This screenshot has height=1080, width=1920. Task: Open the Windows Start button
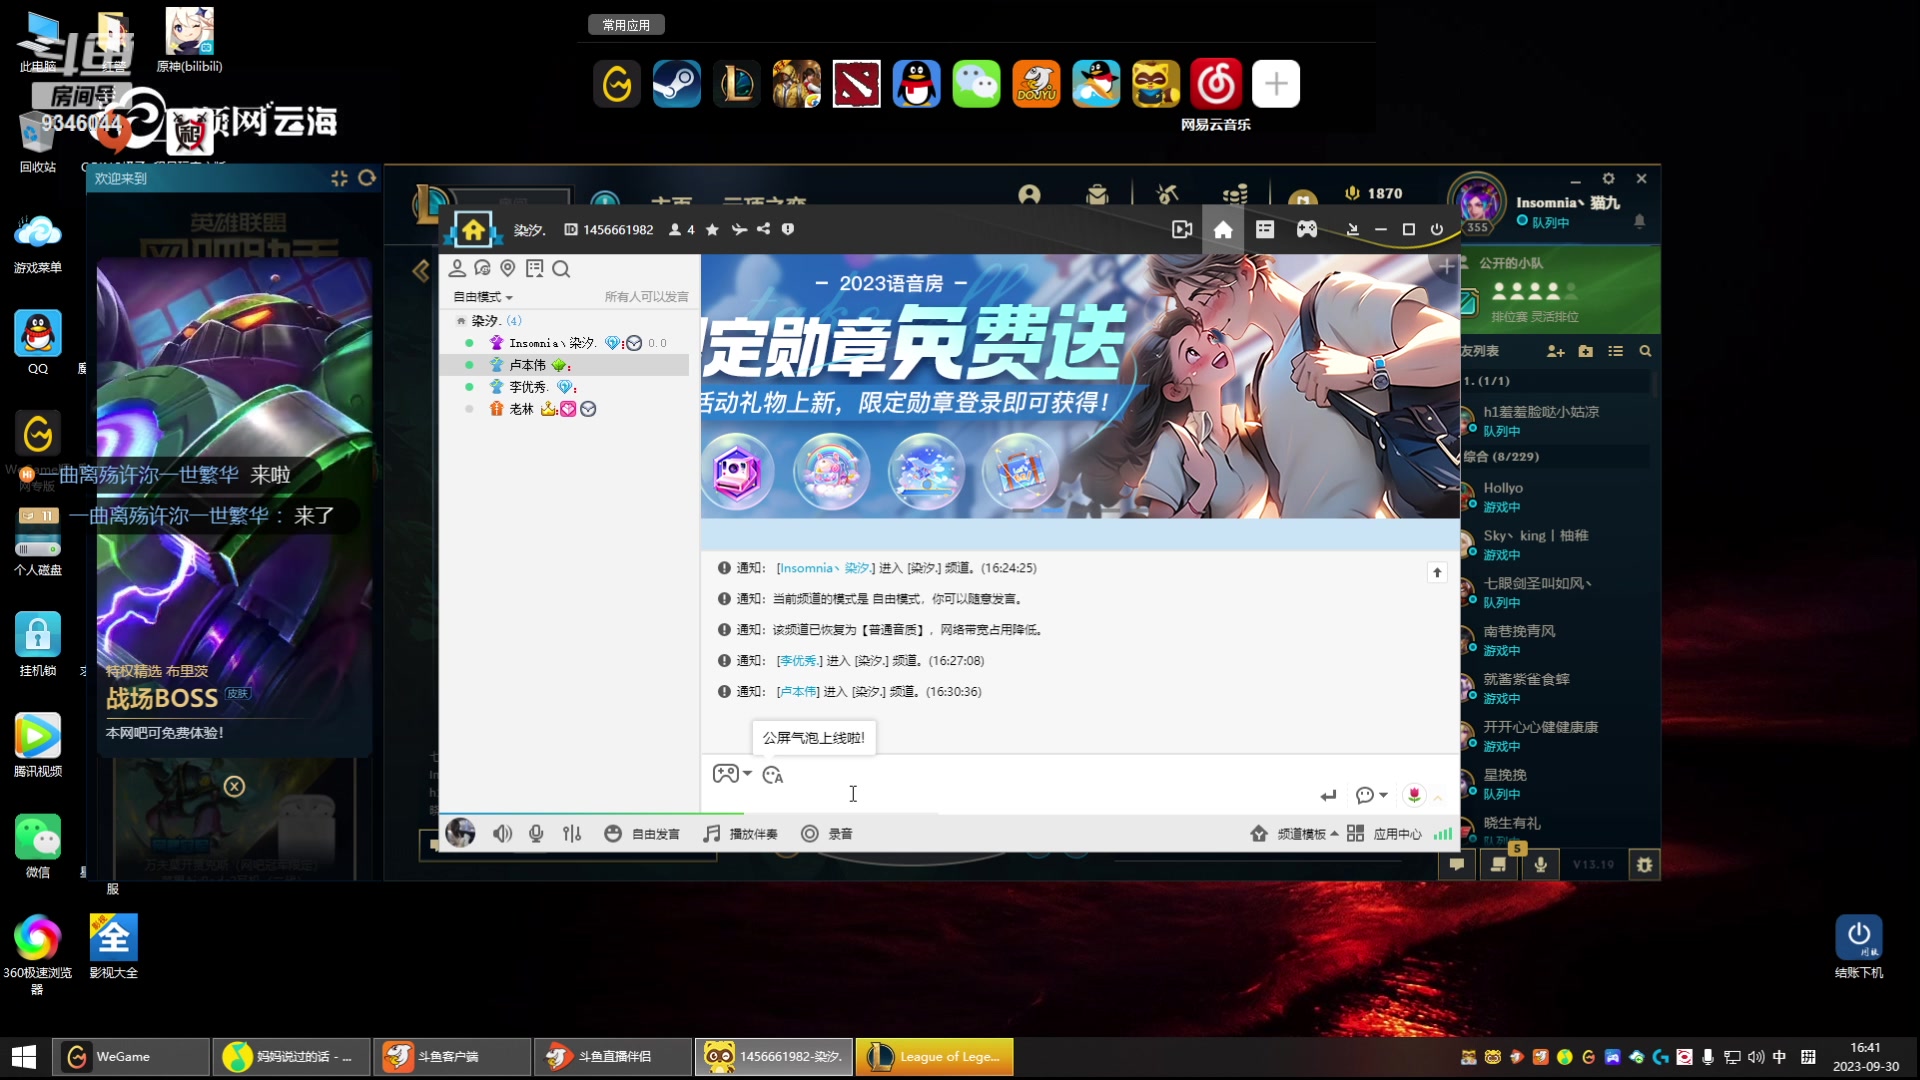pyautogui.click(x=23, y=1056)
